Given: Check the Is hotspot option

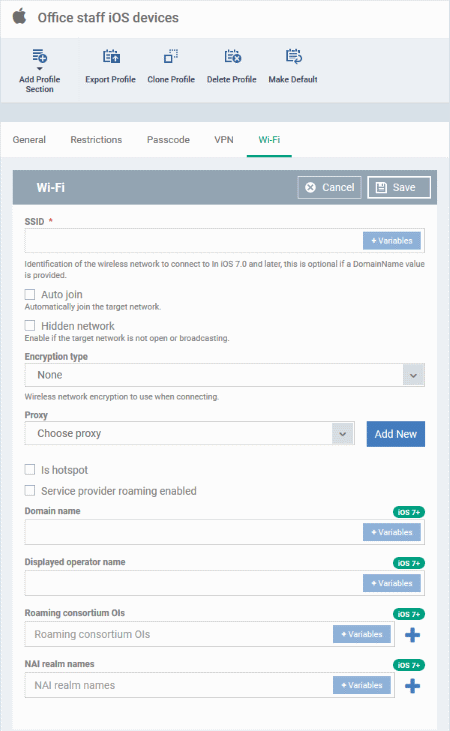Looking at the screenshot, I should tap(30, 469).
